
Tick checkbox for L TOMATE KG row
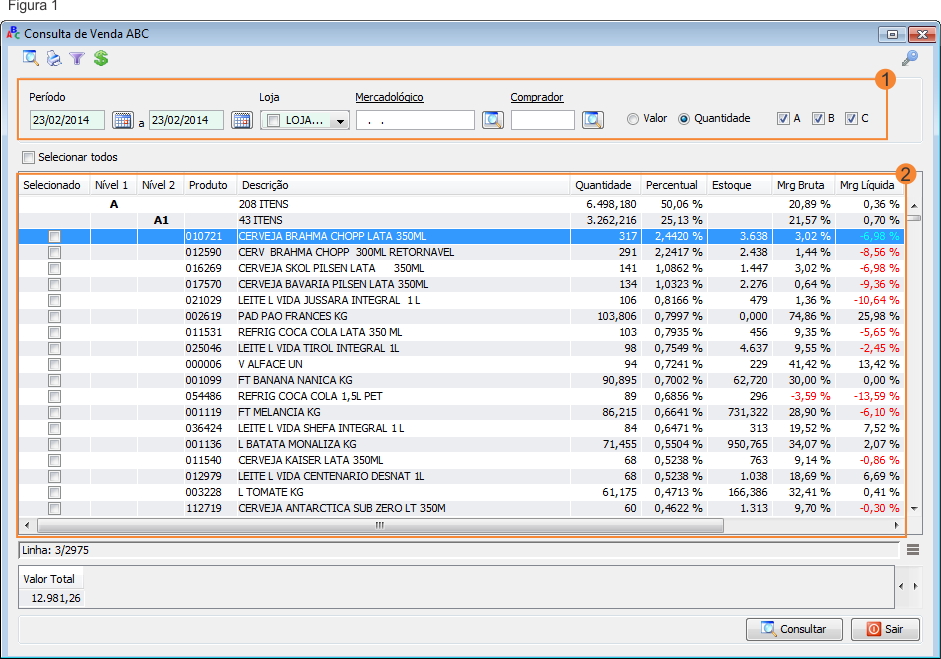(x=55, y=493)
